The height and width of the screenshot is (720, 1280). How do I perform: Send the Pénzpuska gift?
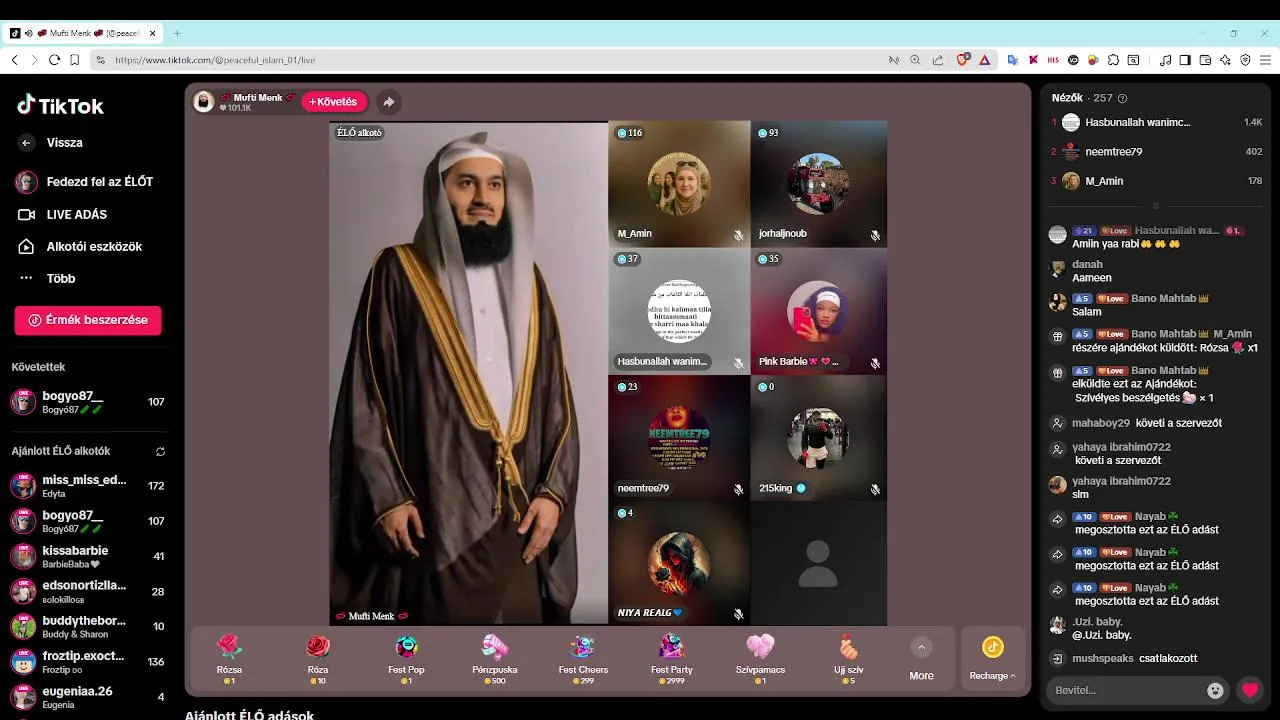point(495,658)
